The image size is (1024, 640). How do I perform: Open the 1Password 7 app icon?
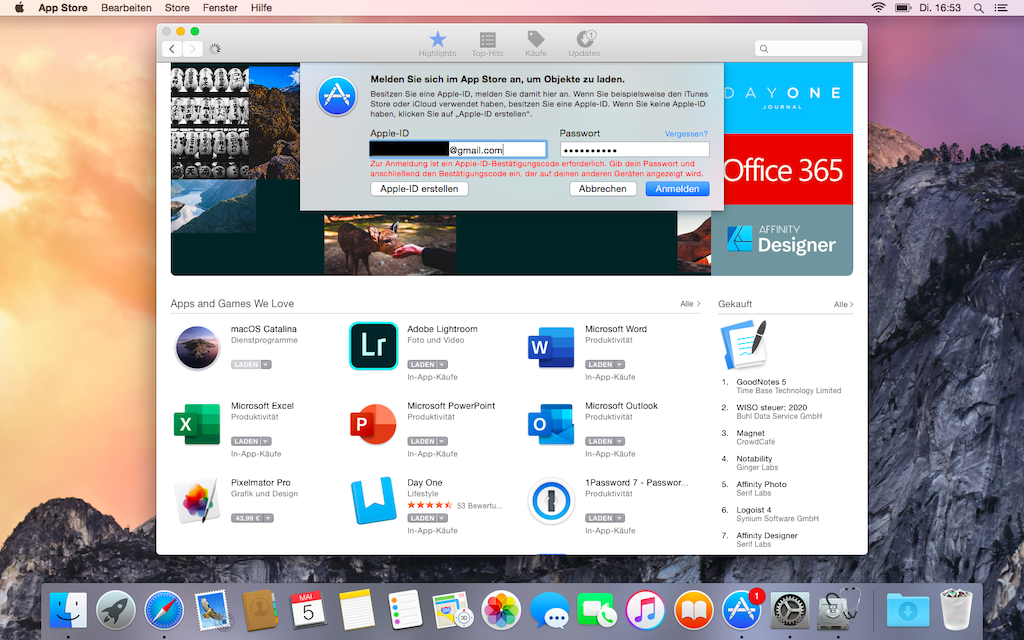(x=551, y=501)
